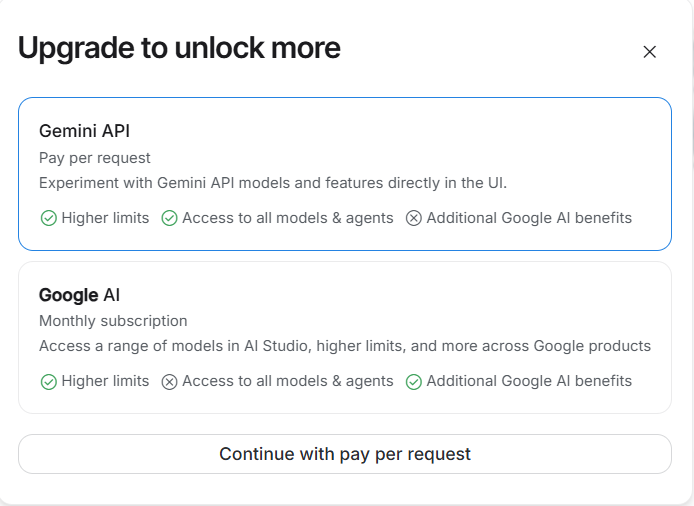
Task: Click the X icon for Gemini API Additional Google AI benefits
Action: (x=413, y=218)
